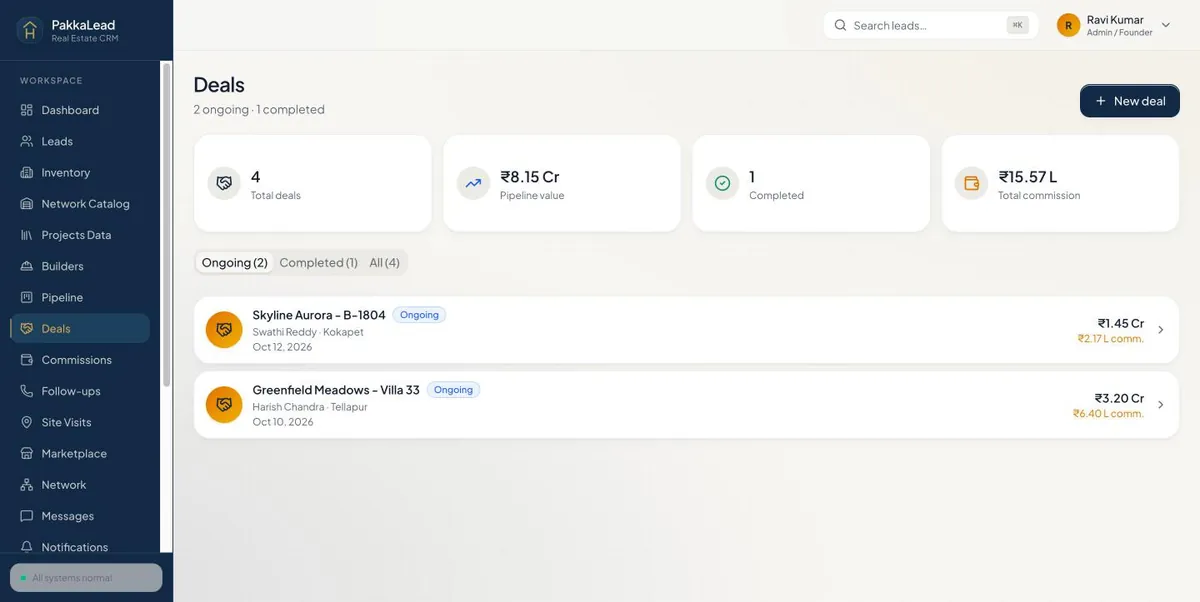The height and width of the screenshot is (602, 1200).
Task: Click the Messages chat bubble icon
Action: [x=27, y=516]
